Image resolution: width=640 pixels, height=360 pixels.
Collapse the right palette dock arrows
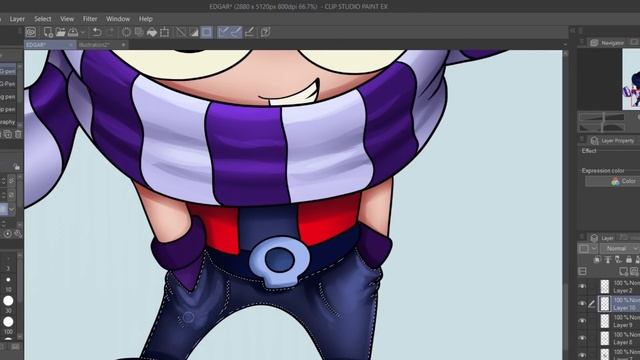point(573,31)
